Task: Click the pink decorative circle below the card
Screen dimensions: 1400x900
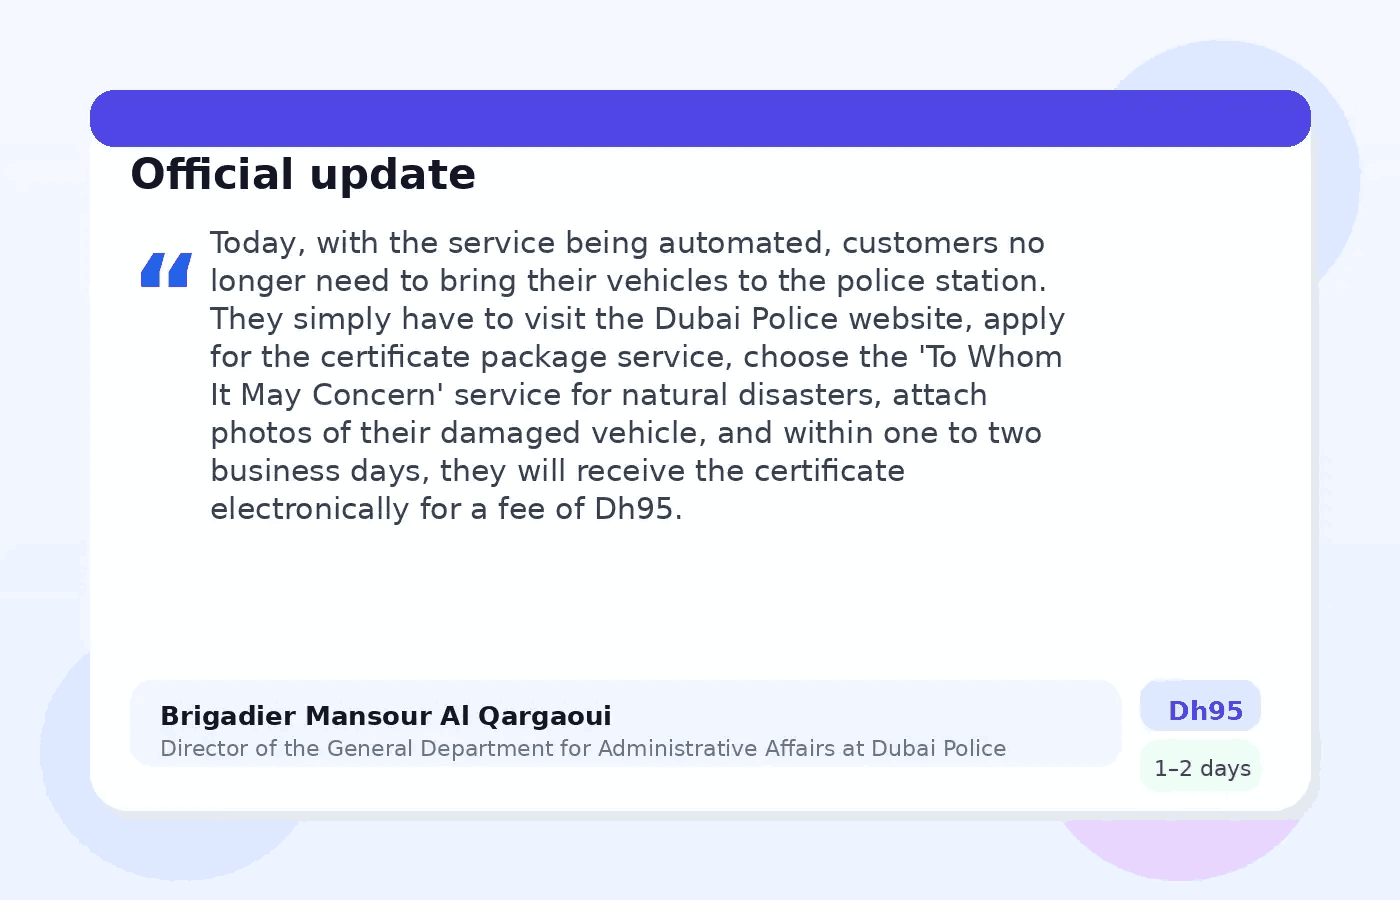Action: pyautogui.click(x=1180, y=848)
